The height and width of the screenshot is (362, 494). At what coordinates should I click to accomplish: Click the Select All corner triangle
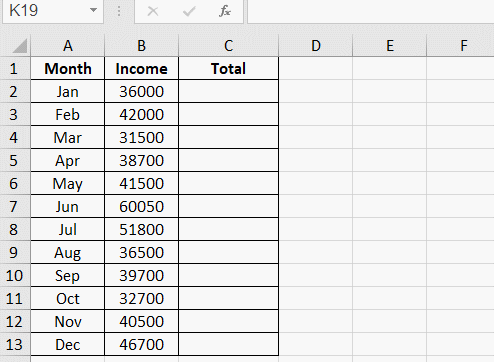[20, 46]
